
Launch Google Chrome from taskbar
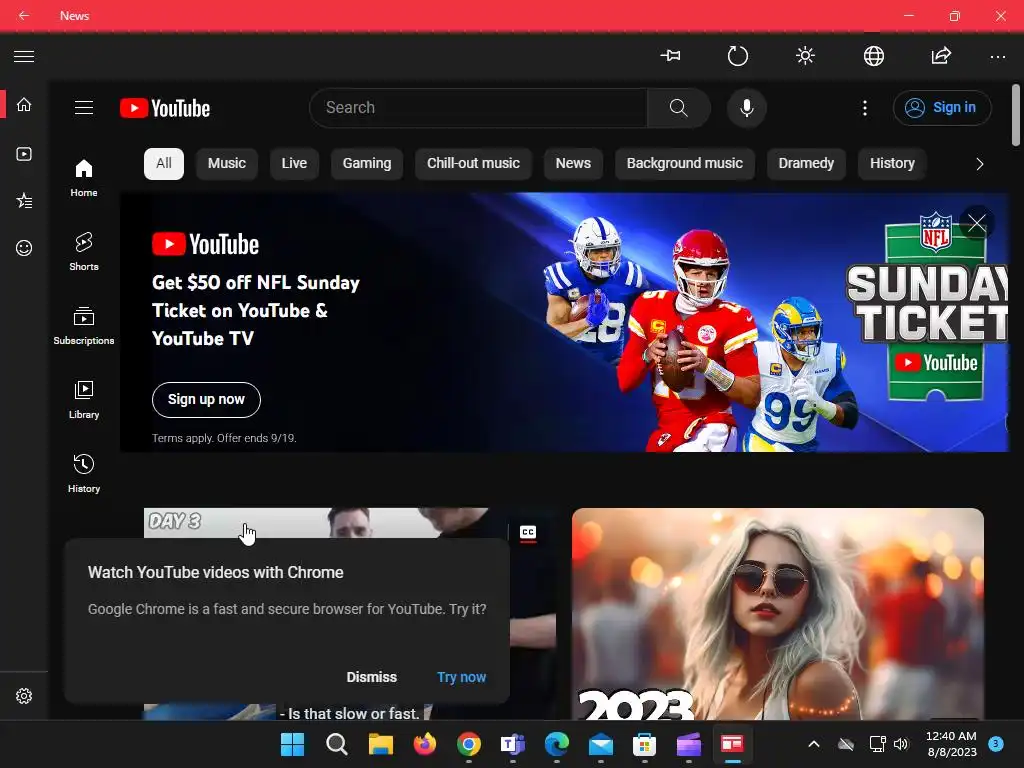pos(469,744)
